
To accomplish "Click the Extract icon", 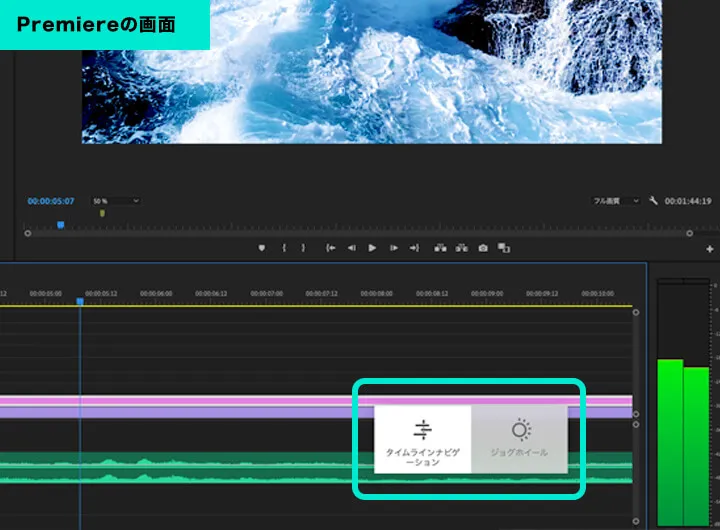I will tap(461, 248).
